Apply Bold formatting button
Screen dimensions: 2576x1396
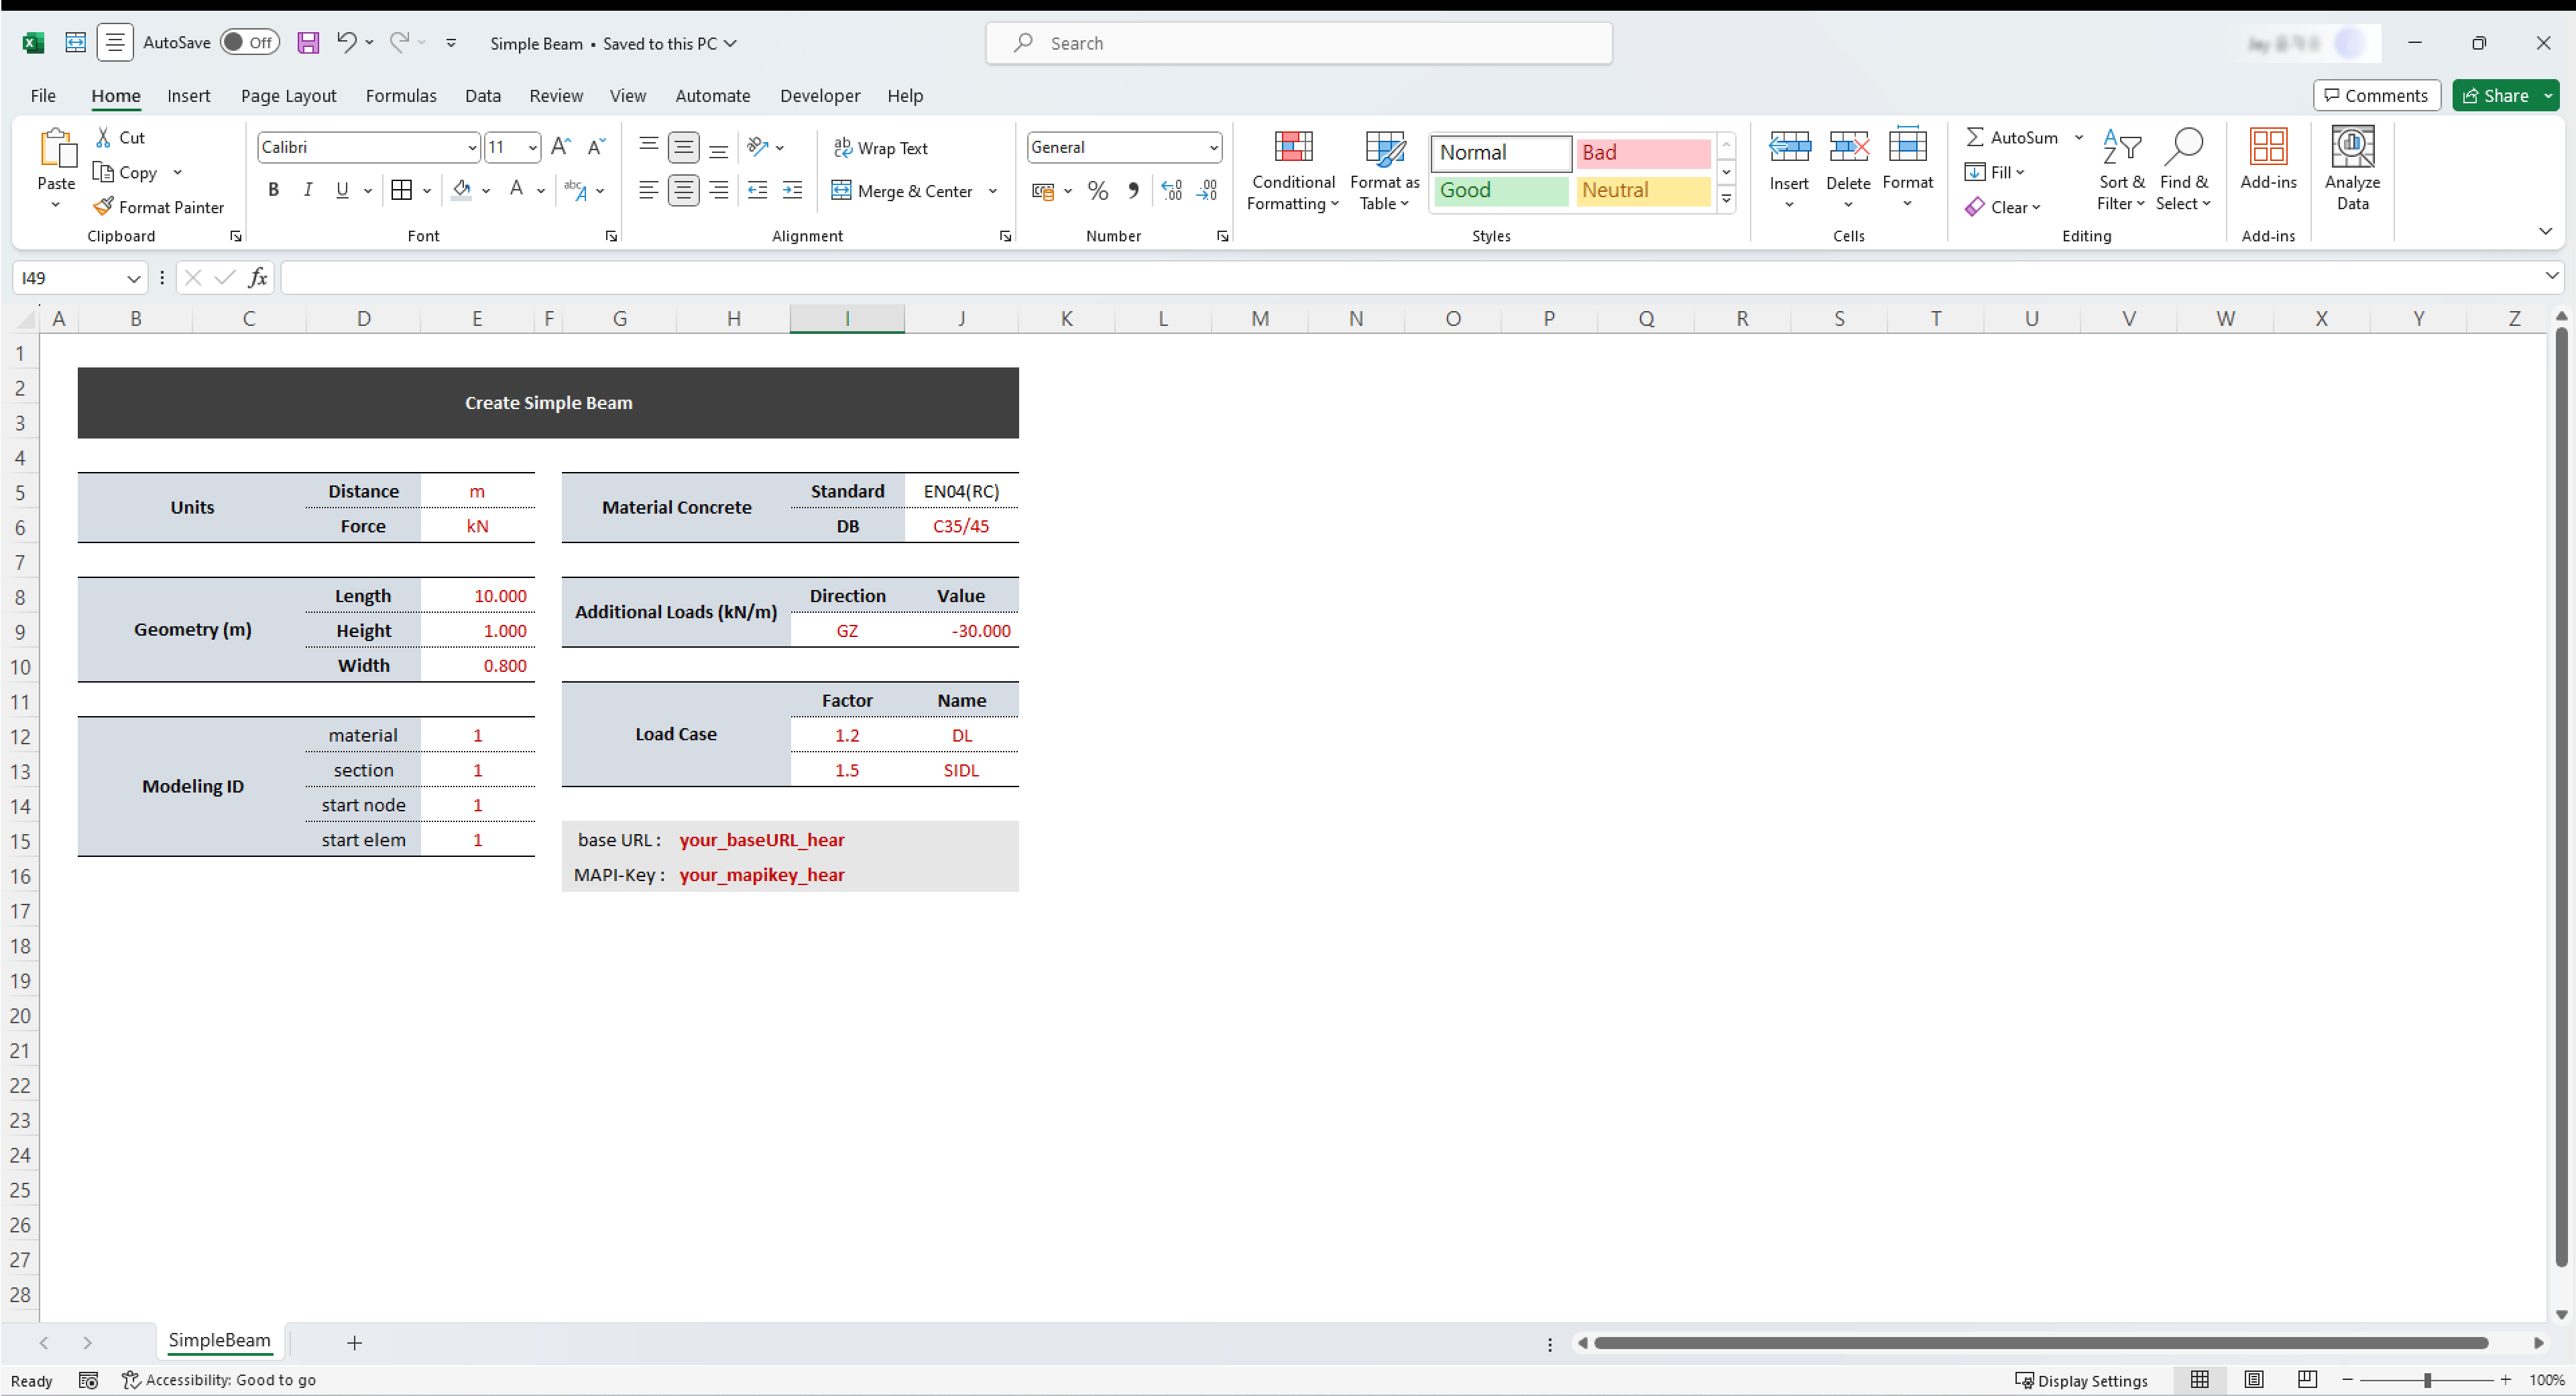tap(273, 190)
